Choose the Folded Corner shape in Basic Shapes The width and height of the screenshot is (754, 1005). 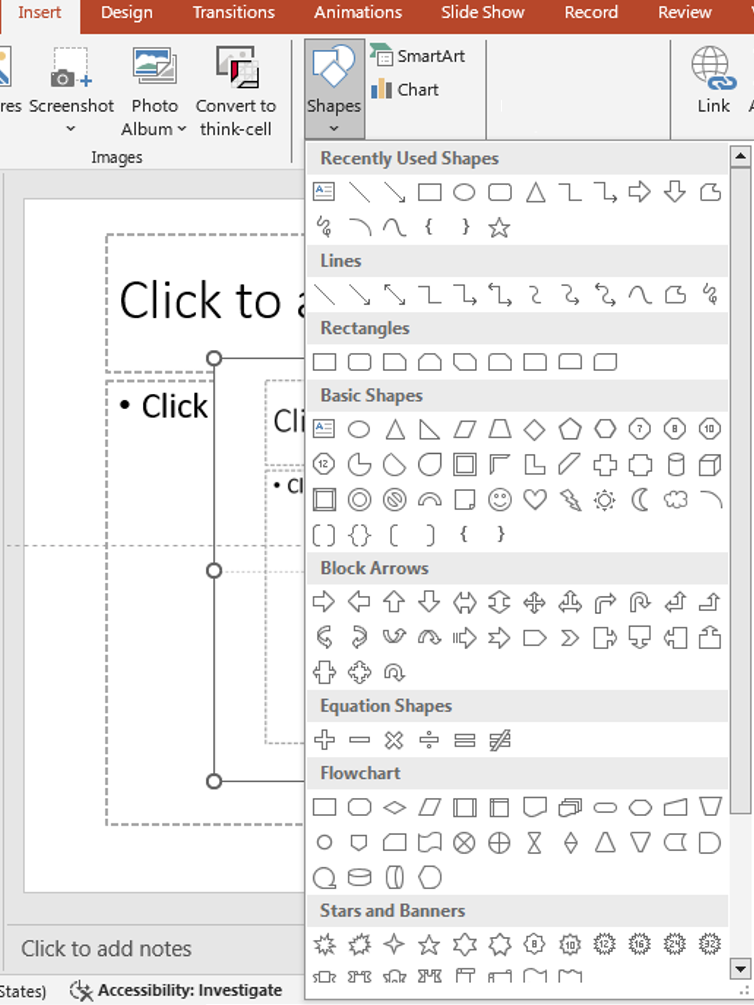(x=464, y=500)
